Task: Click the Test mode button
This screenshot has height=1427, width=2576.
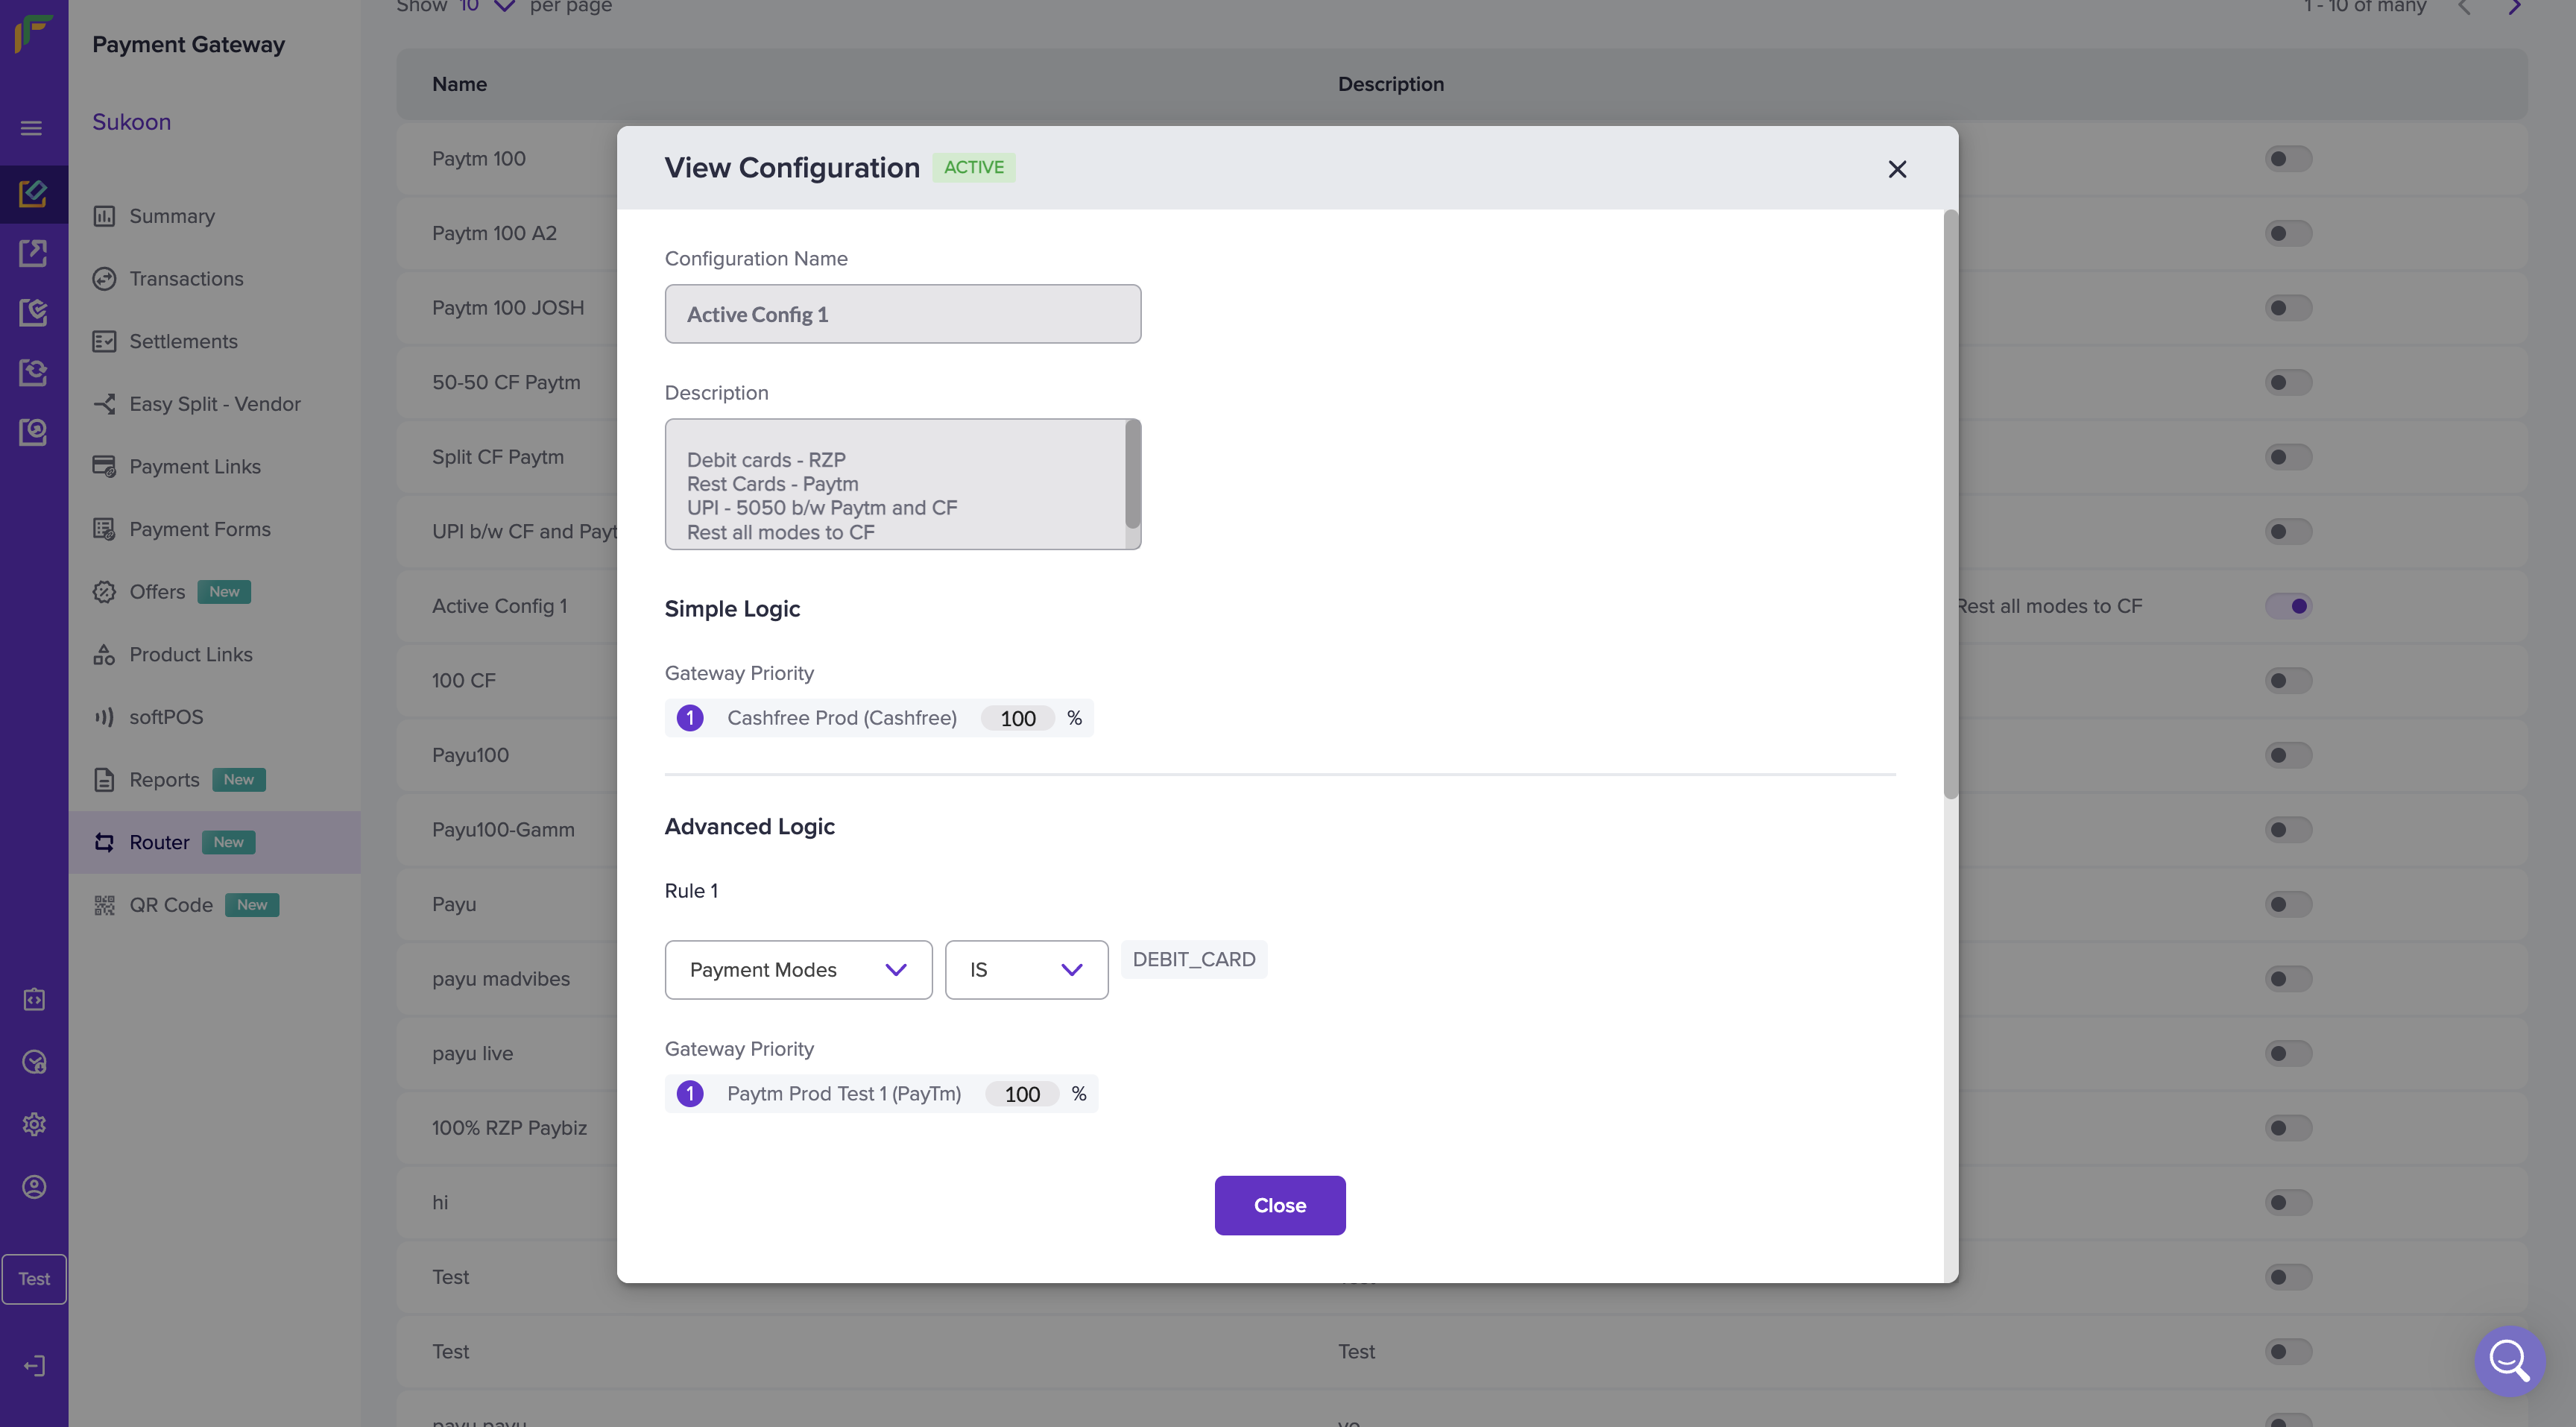Action: [34, 1279]
